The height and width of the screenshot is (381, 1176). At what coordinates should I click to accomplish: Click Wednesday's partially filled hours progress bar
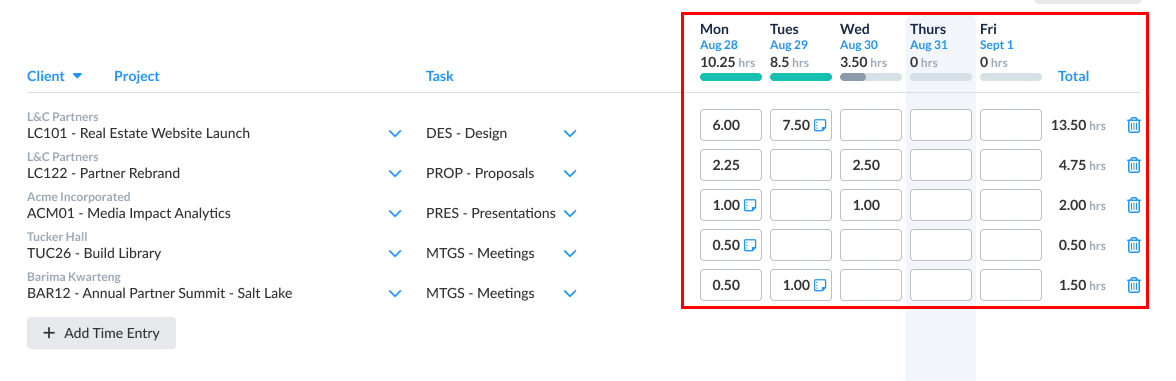click(870, 76)
